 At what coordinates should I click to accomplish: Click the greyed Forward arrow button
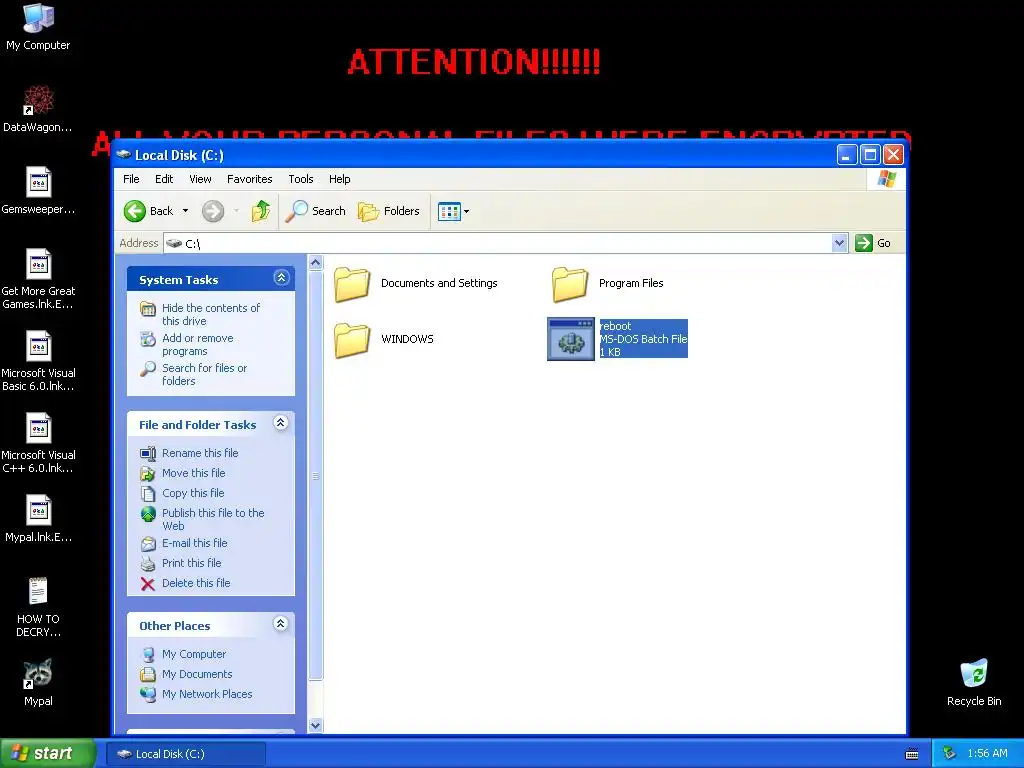click(x=213, y=211)
